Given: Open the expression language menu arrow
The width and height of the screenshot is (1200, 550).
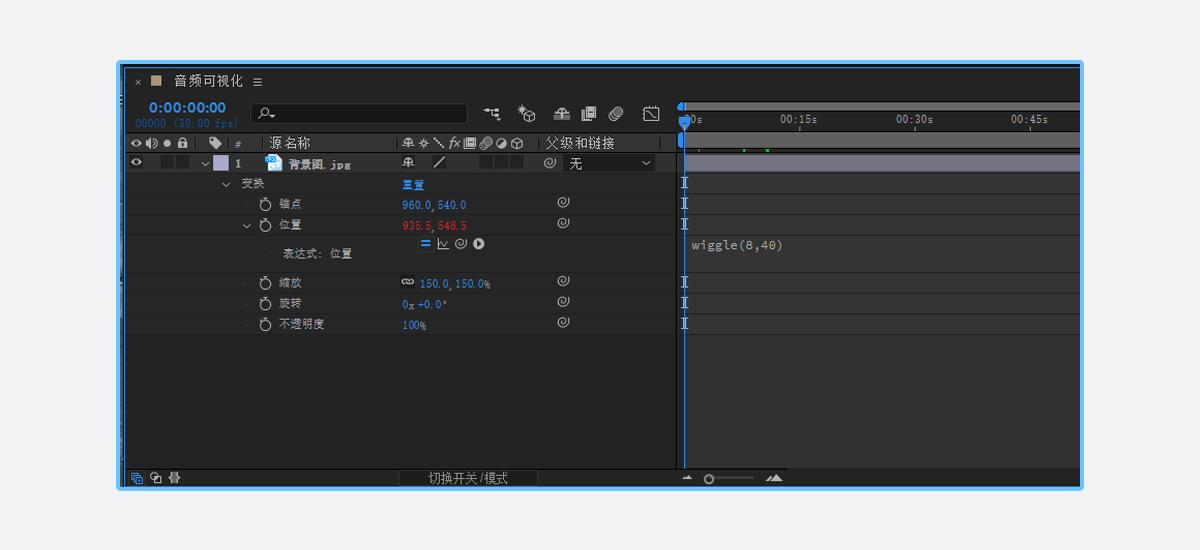Looking at the screenshot, I should (x=479, y=243).
